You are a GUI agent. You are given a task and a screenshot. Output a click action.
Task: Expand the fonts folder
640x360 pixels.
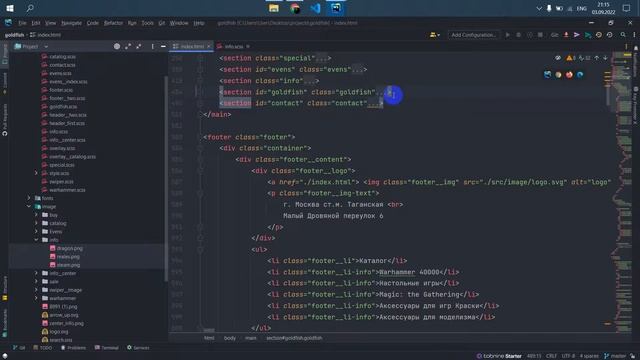29,198
